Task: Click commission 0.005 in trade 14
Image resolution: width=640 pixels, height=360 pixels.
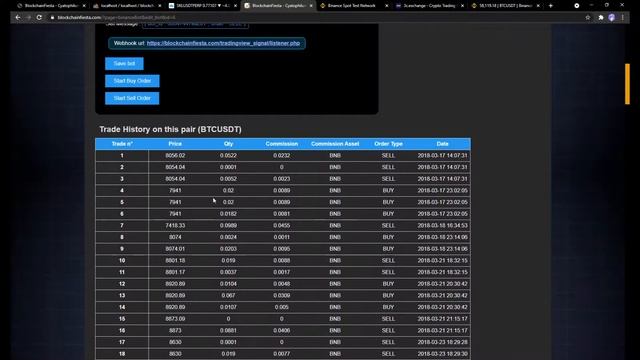Action: (282, 307)
